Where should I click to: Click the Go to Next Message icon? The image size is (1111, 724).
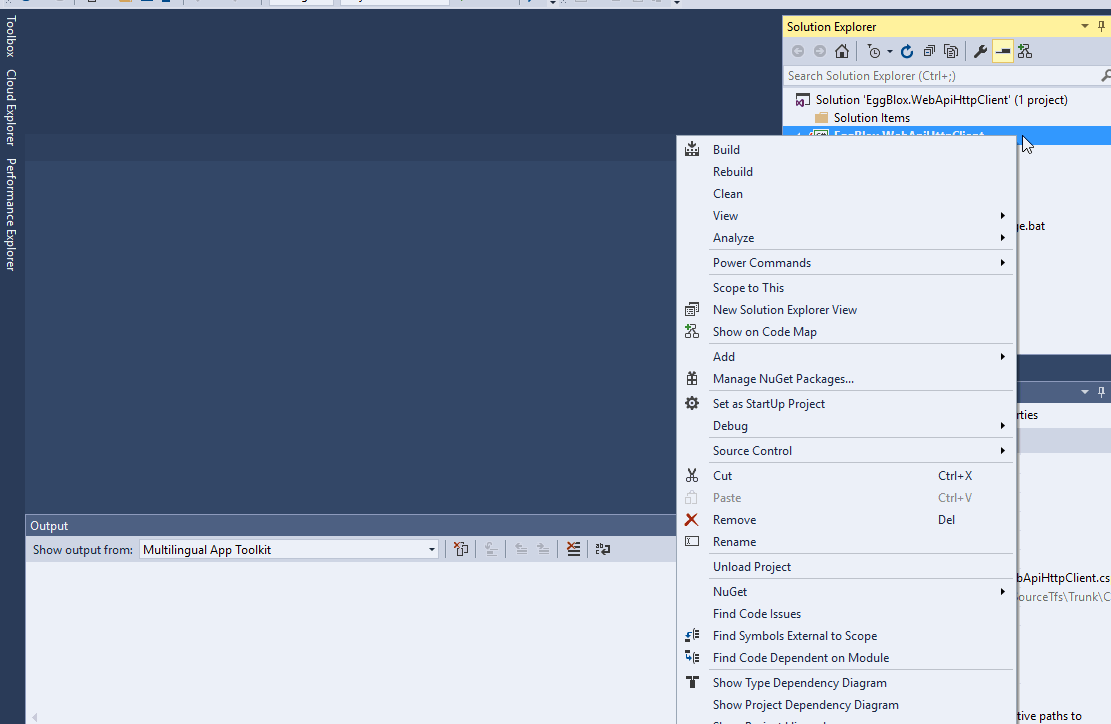543,549
